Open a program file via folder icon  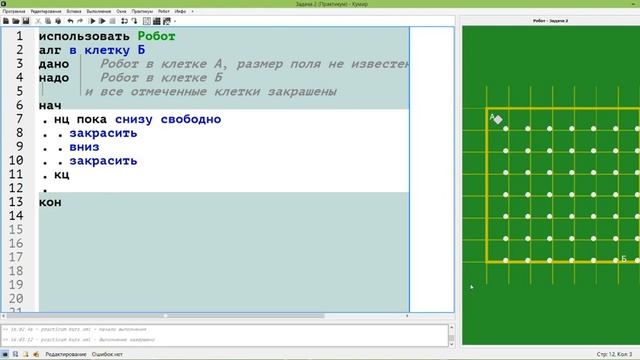tap(16, 21)
